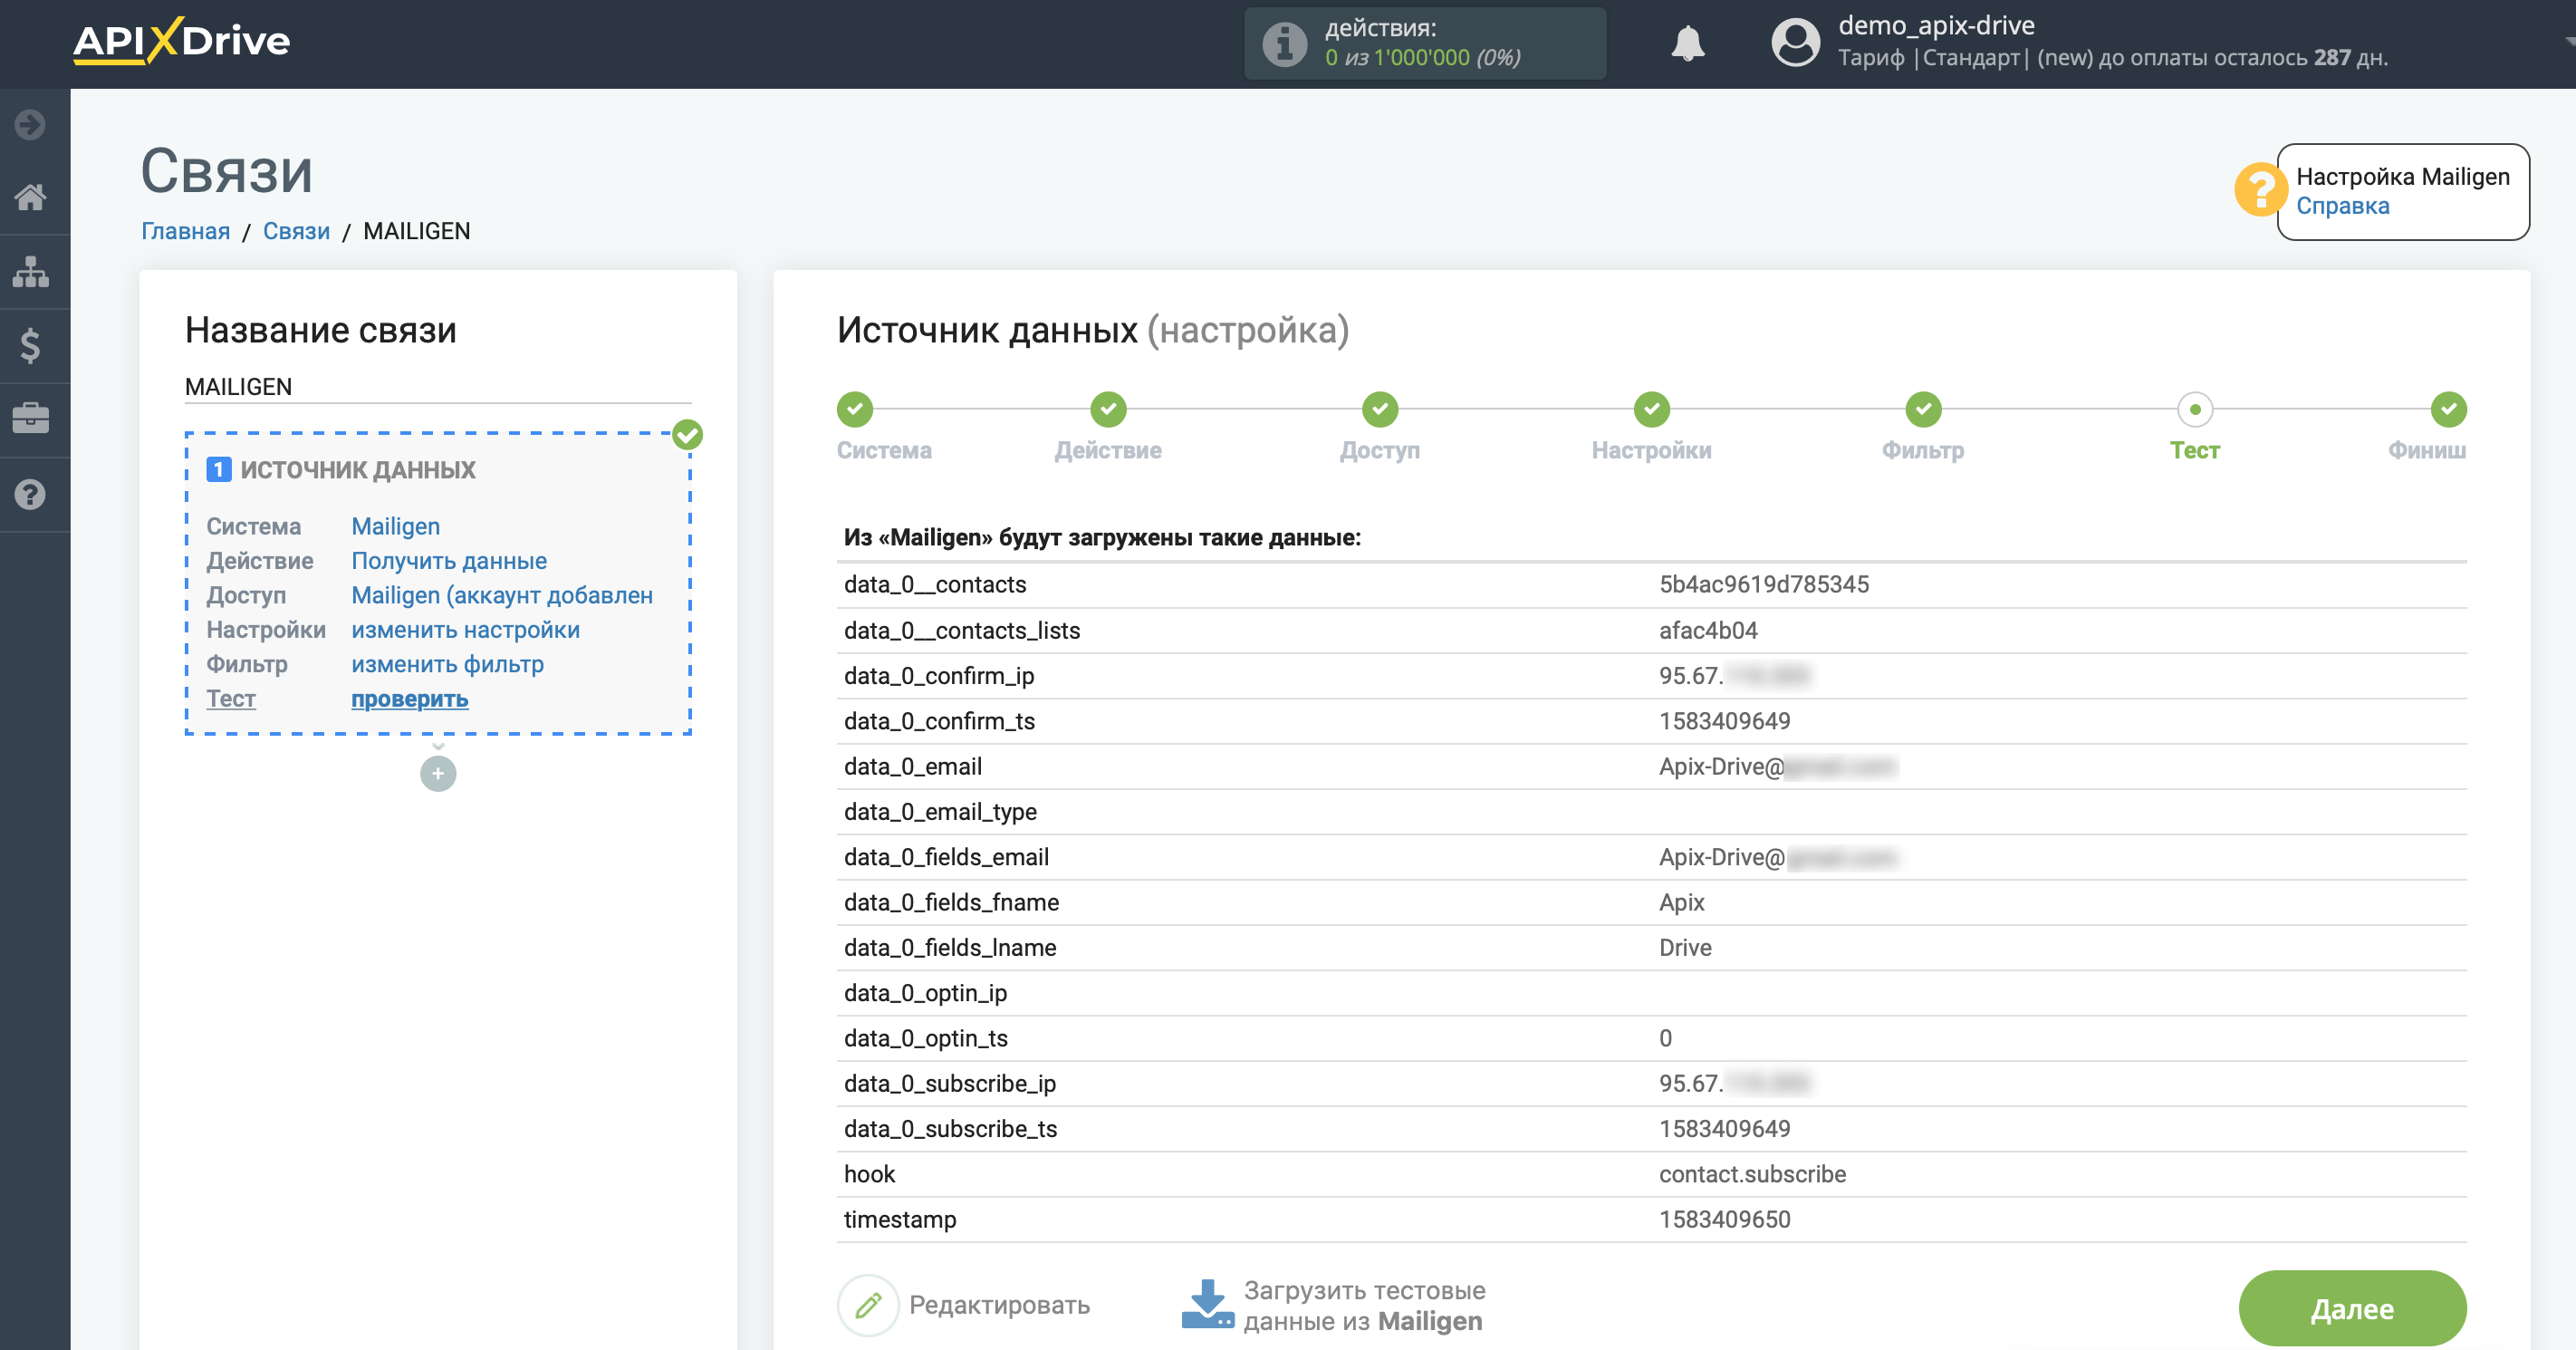Click Загрузить тестовые данные из Mailigen
Image resolution: width=2576 pixels, height=1350 pixels.
(1365, 1306)
